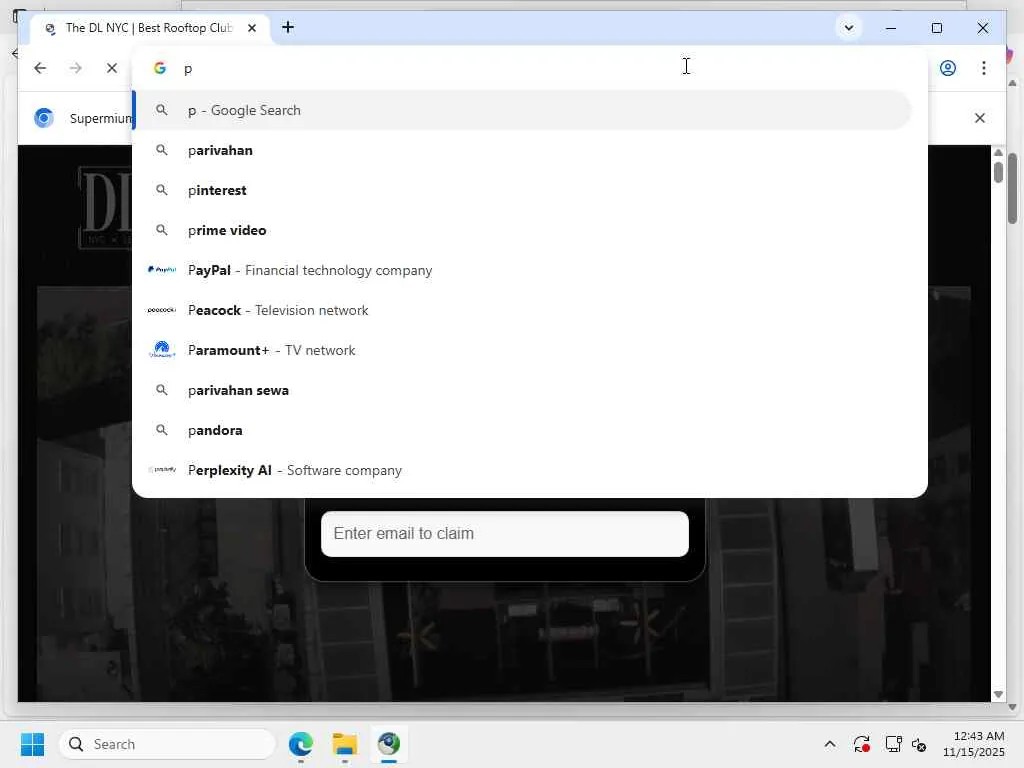The width and height of the screenshot is (1024, 768).
Task: Click the page scrollbar up arrow
Action: click(998, 152)
